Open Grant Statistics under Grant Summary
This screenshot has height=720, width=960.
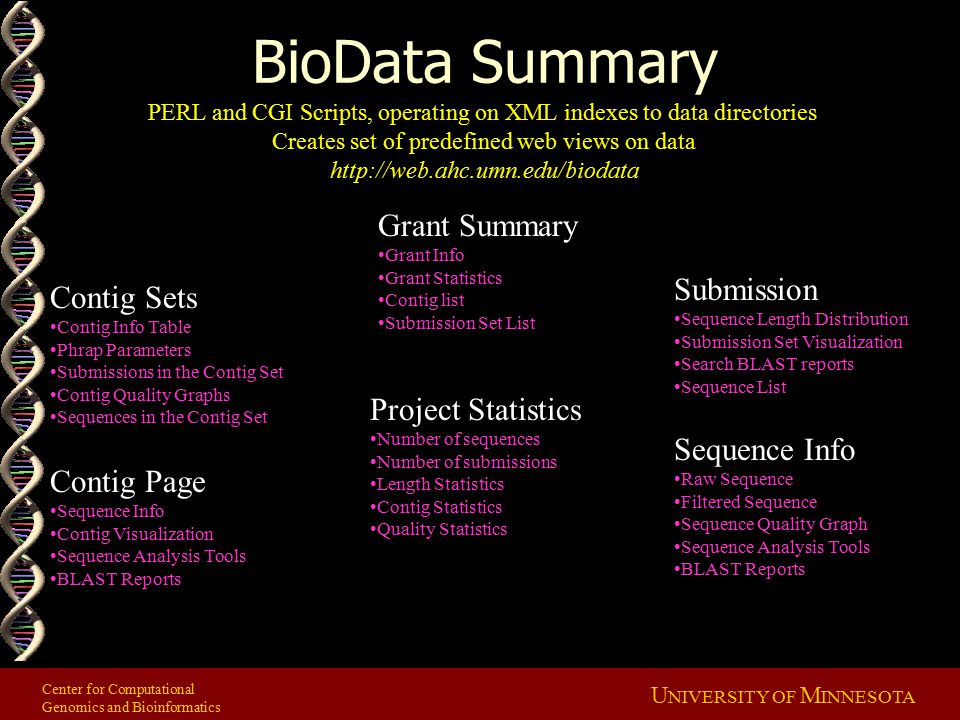tap(440, 278)
